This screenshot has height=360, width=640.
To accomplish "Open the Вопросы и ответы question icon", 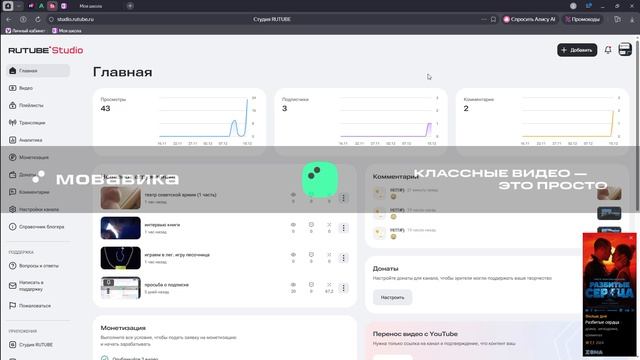I will point(13,266).
